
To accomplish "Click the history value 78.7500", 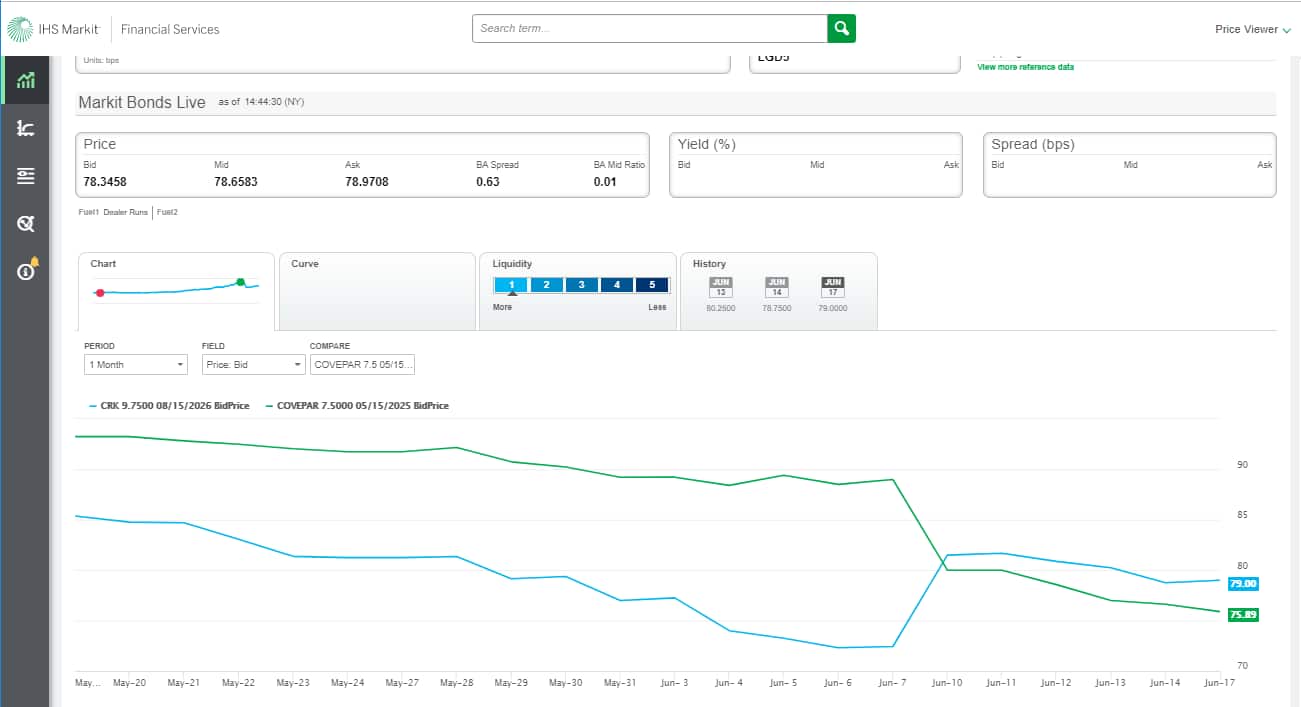I will pos(777,309).
